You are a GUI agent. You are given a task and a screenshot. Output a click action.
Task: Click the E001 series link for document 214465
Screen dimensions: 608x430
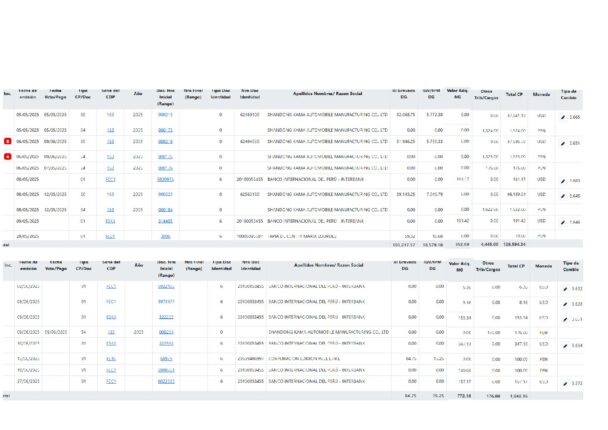click(x=111, y=220)
